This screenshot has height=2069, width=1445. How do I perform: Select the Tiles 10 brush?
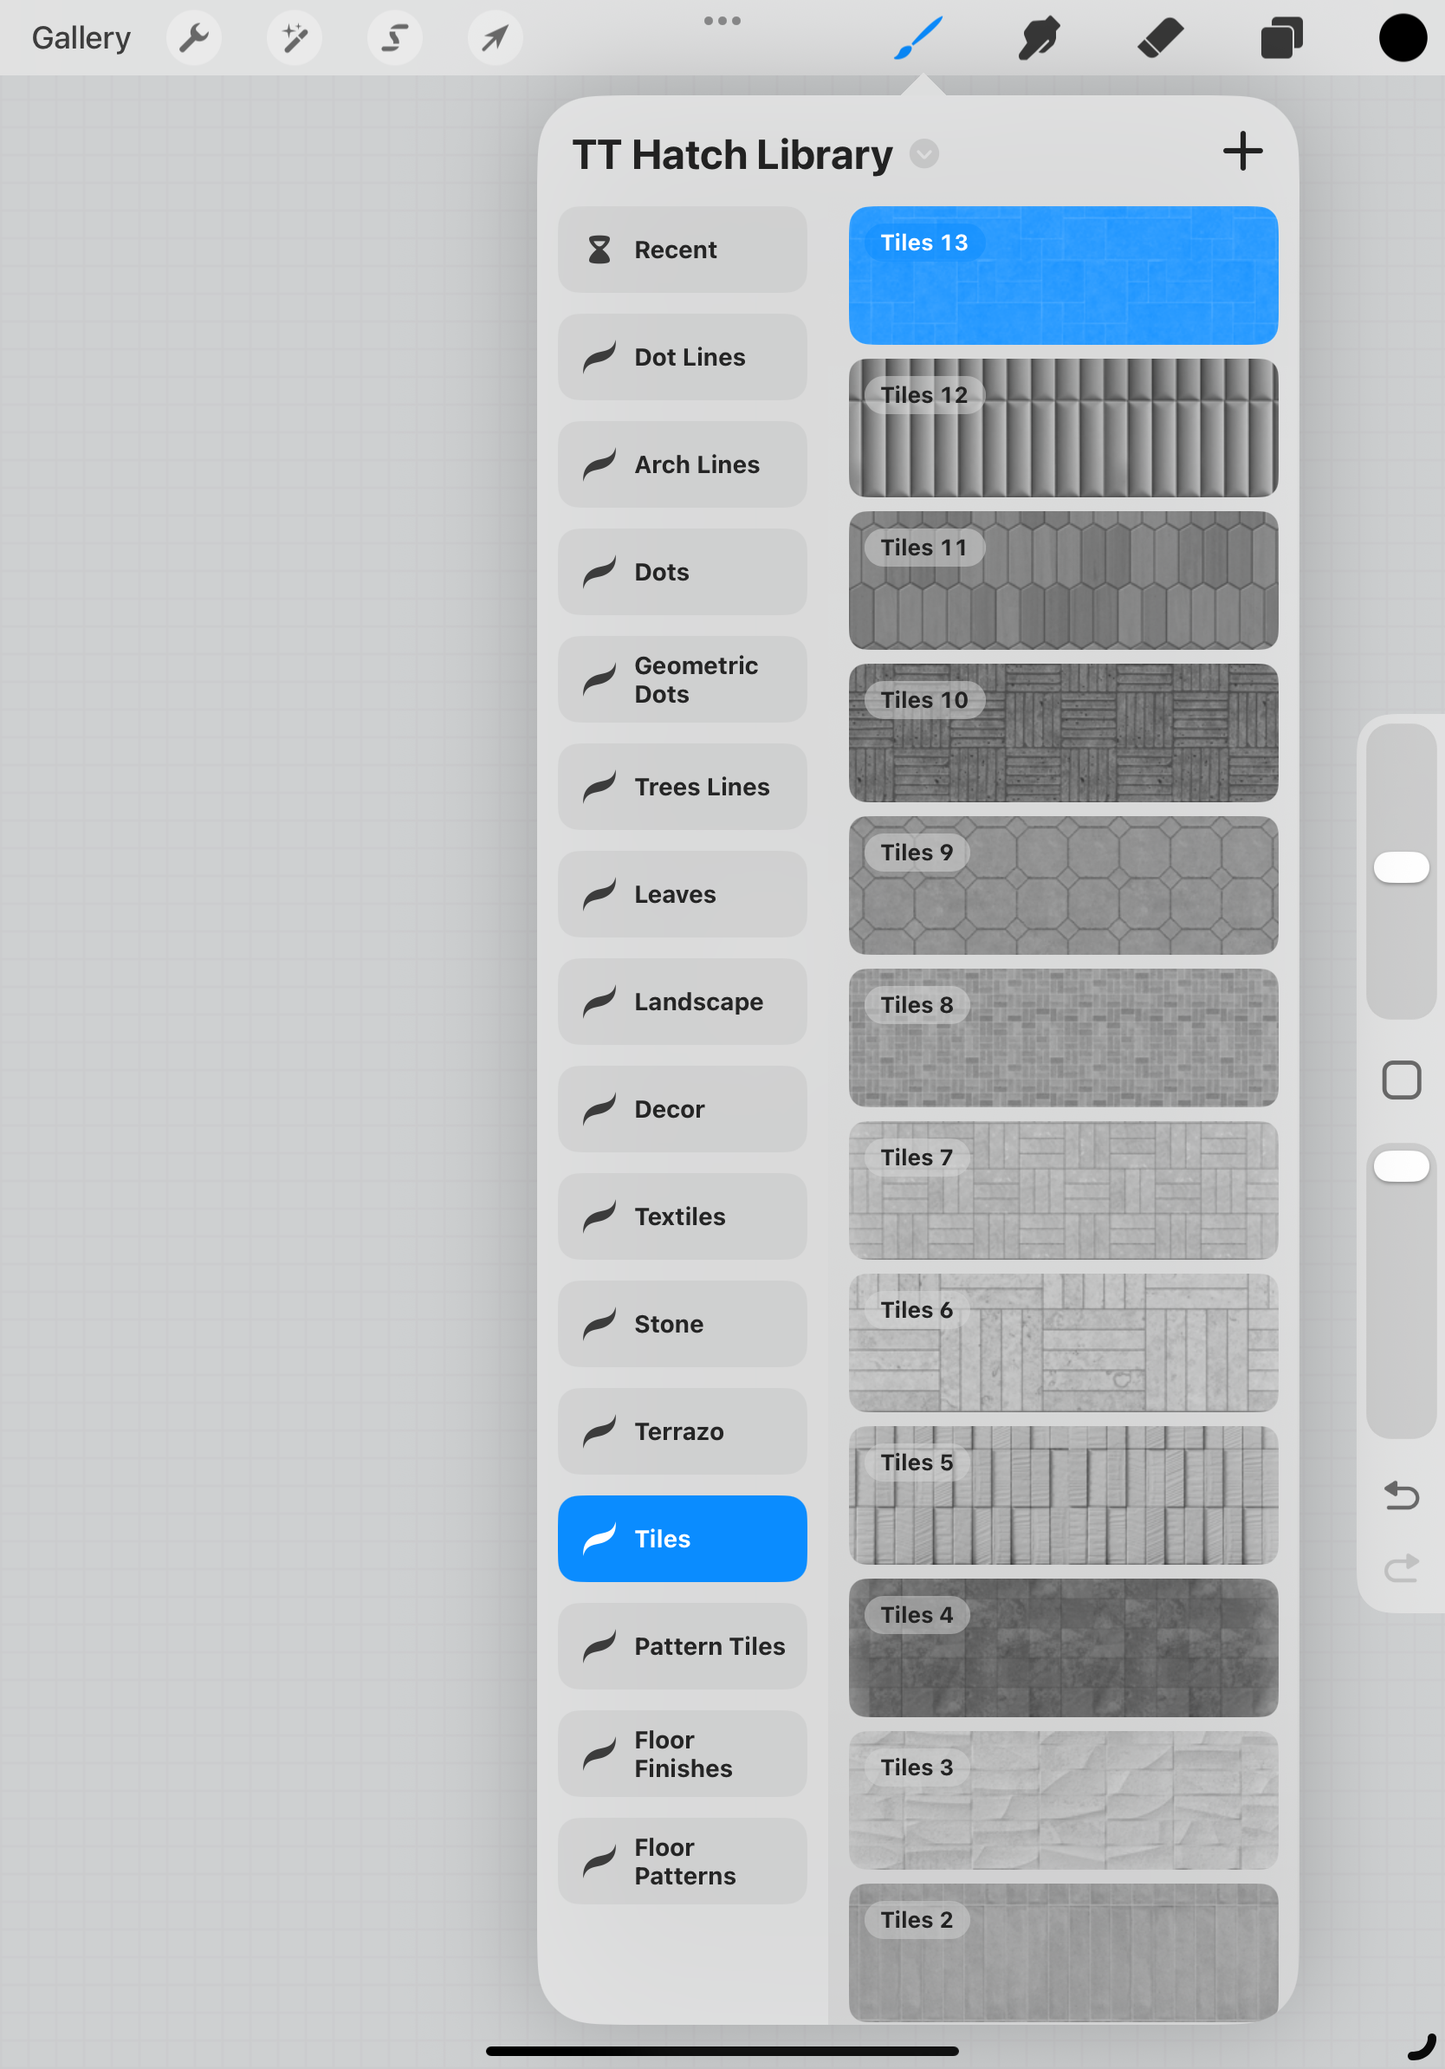(1063, 733)
